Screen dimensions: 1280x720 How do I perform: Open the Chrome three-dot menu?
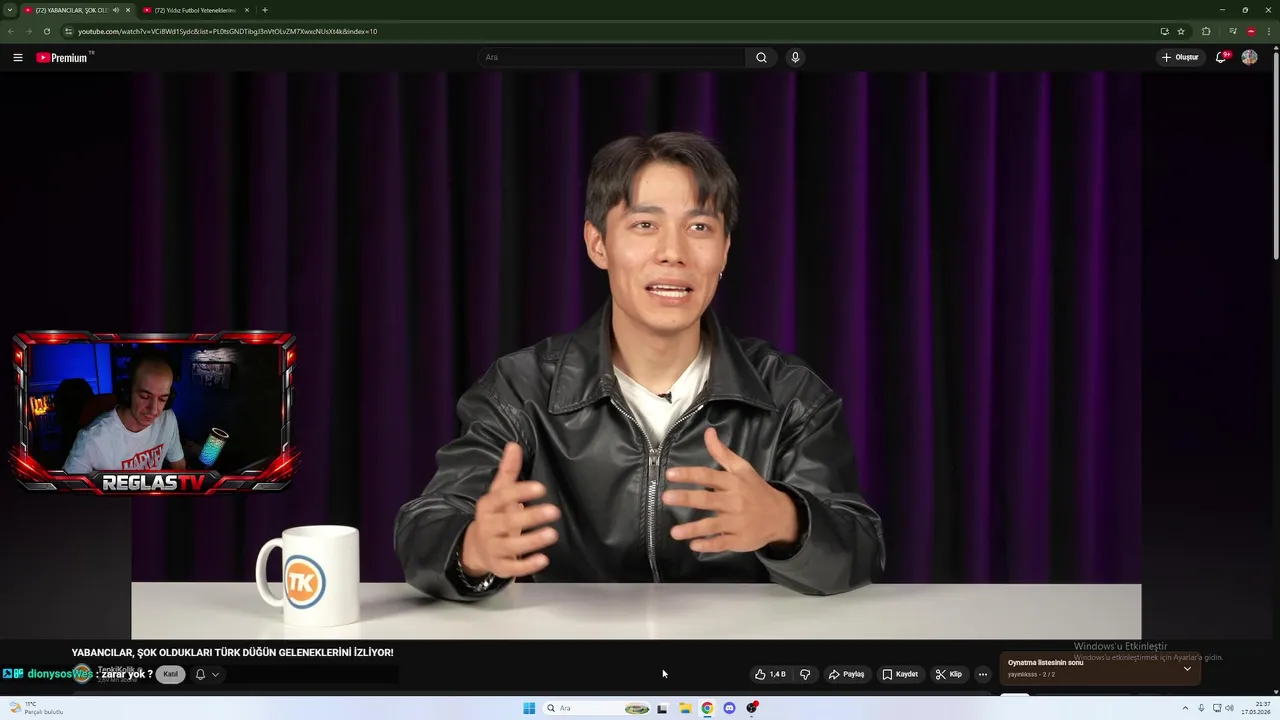pyautogui.click(x=1268, y=31)
